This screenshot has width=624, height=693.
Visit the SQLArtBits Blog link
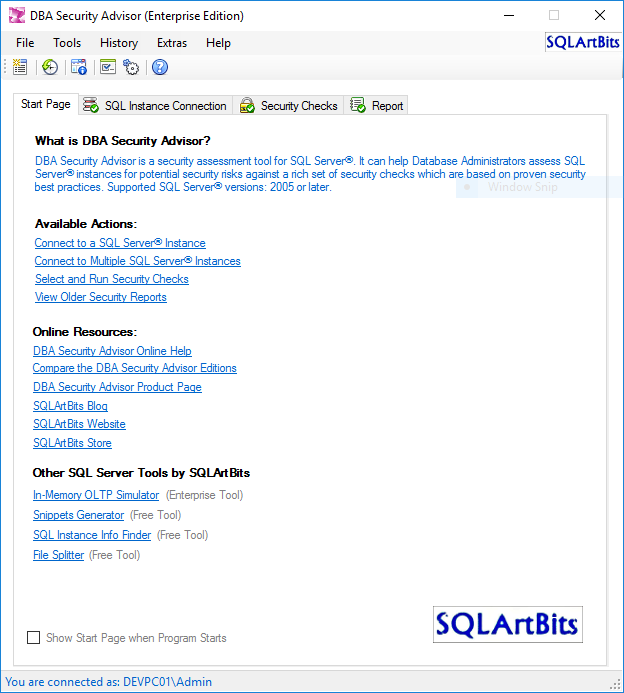click(x=70, y=406)
